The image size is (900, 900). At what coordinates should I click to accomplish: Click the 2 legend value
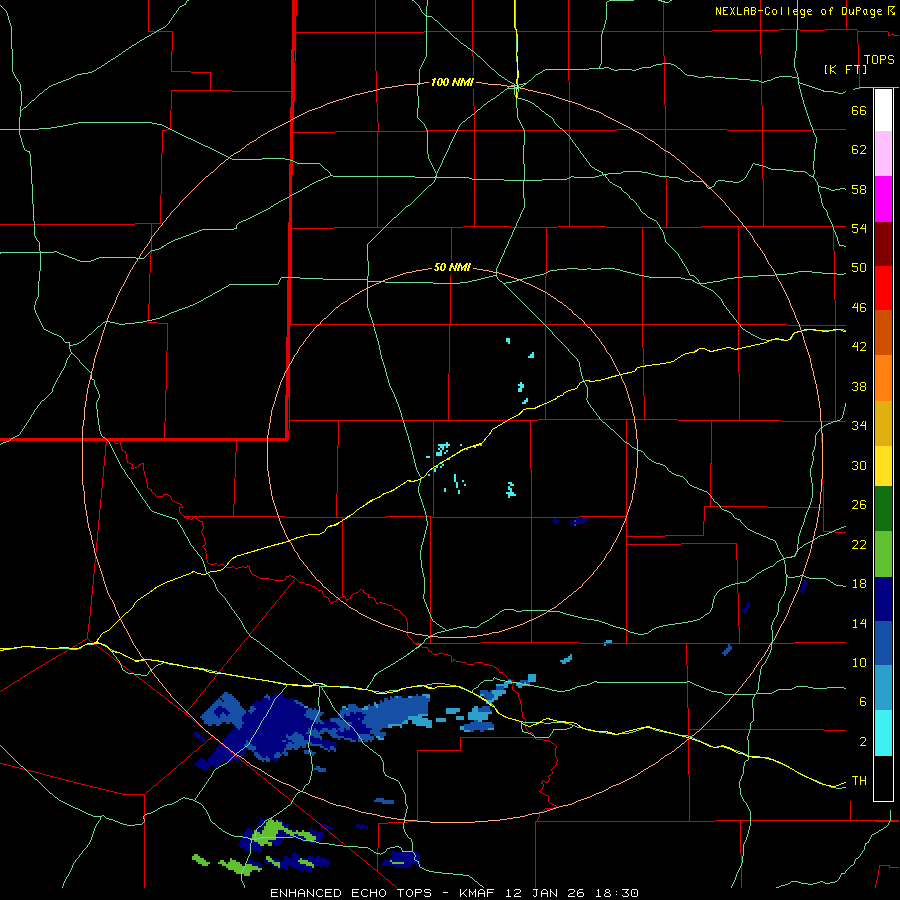863,742
